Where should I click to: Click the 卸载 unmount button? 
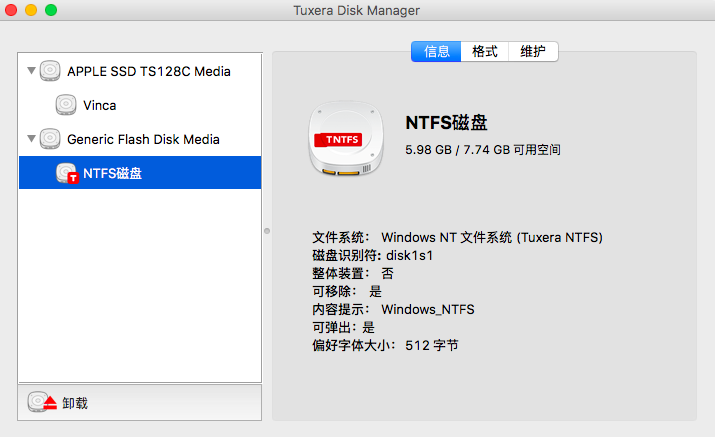click(140, 403)
